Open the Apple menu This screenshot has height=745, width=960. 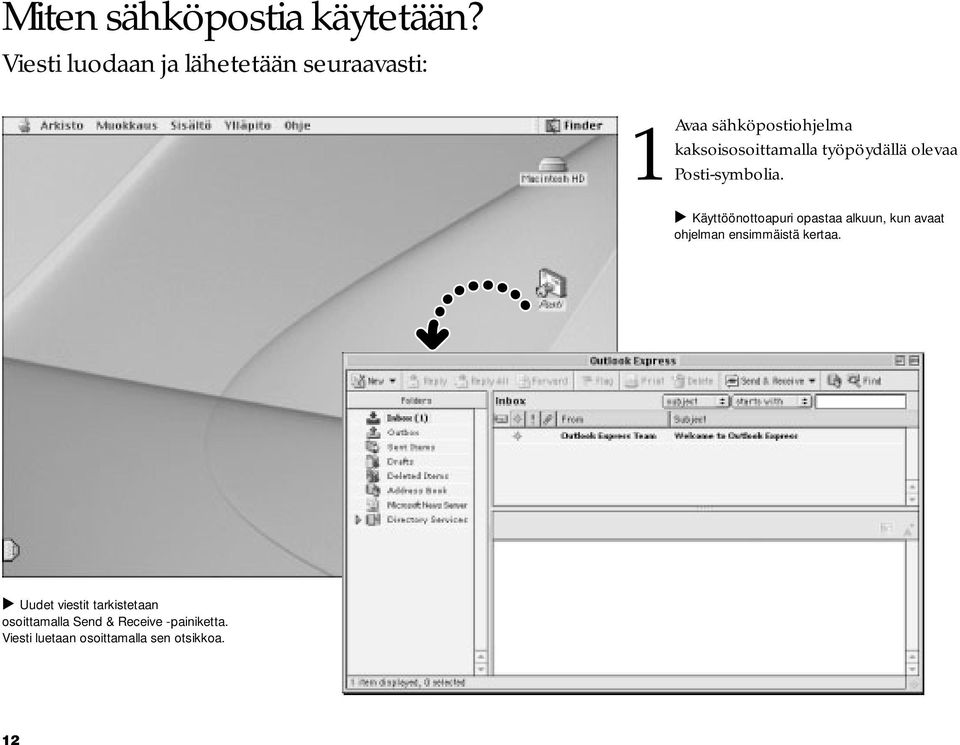pyautogui.click(x=24, y=125)
